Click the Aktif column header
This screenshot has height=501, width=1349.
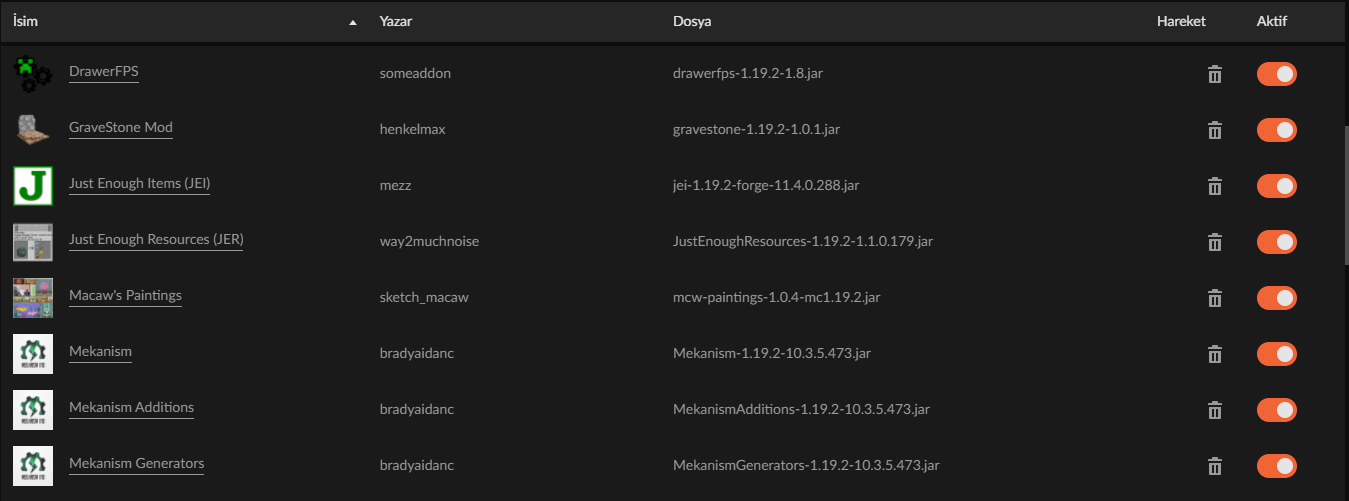1272,21
